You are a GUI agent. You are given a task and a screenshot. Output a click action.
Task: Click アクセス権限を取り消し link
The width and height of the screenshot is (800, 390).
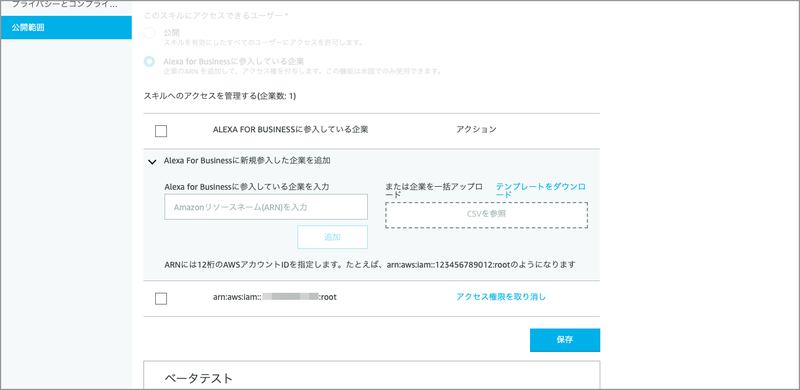pos(501,297)
